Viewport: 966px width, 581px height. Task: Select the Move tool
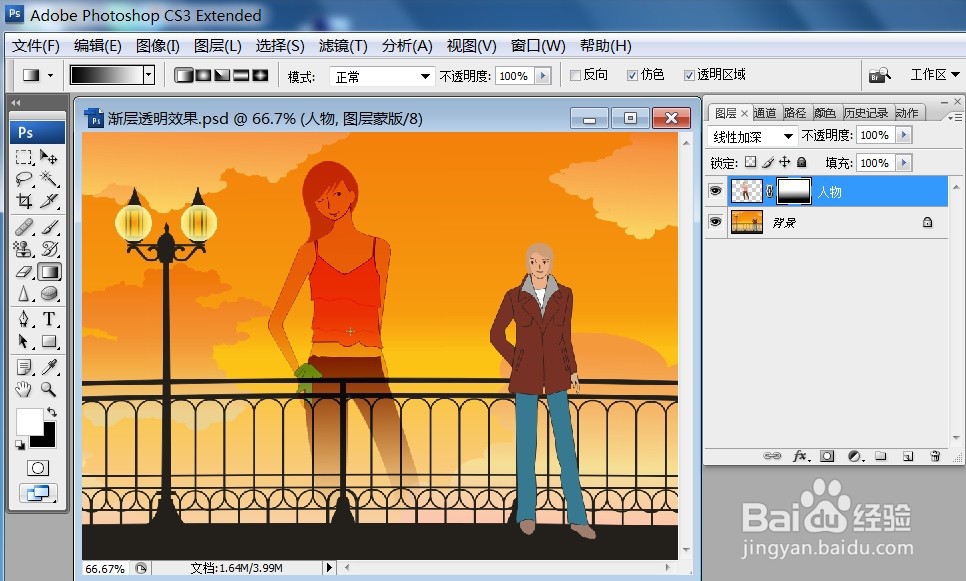point(49,158)
